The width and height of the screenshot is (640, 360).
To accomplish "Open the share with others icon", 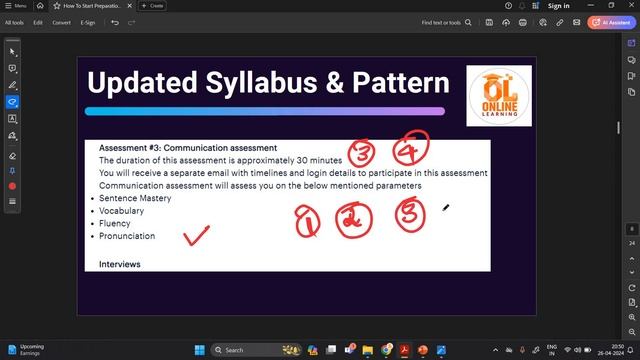I will pos(542,22).
